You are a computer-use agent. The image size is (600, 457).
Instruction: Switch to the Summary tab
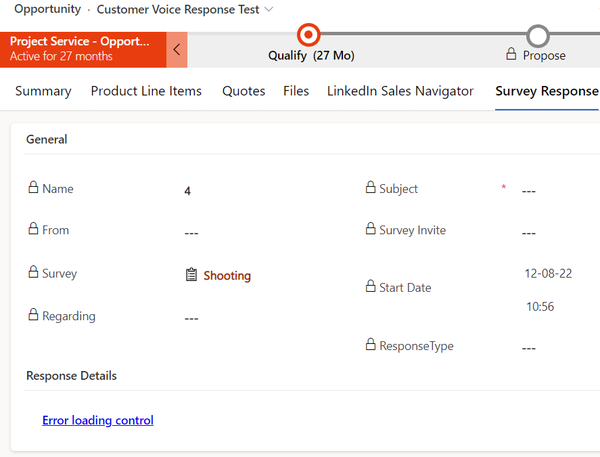pos(43,91)
